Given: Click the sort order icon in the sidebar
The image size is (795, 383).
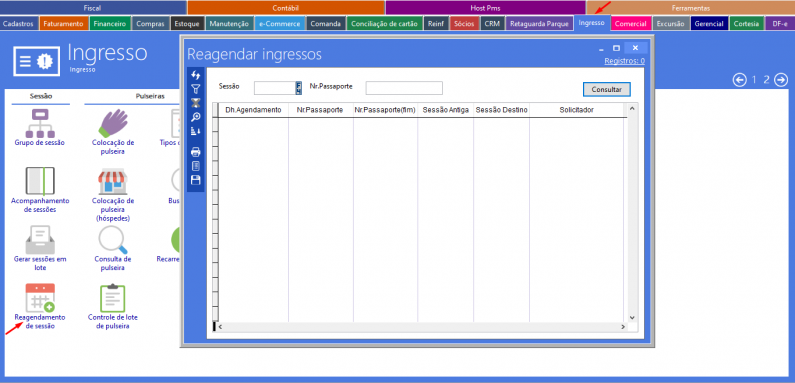Looking at the screenshot, I should pyautogui.click(x=195, y=131).
